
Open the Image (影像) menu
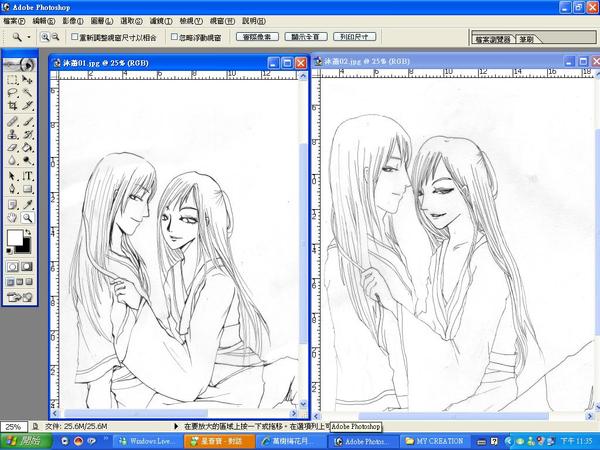(x=73, y=21)
